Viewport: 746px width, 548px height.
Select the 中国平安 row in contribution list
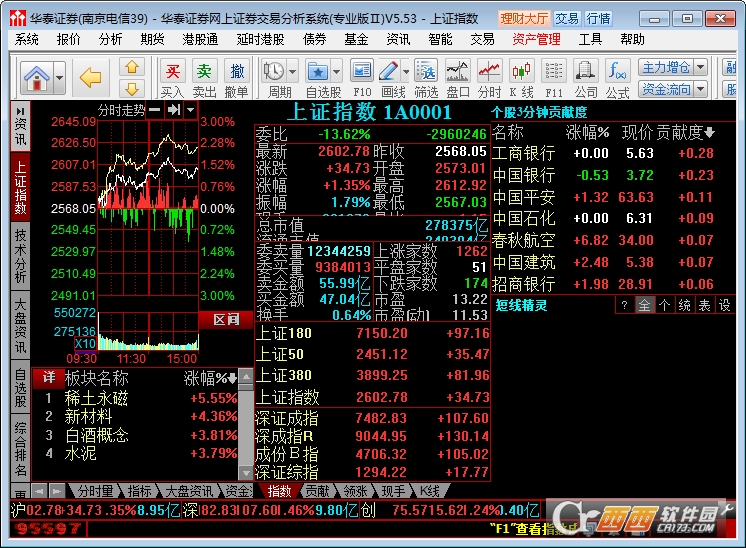point(523,197)
